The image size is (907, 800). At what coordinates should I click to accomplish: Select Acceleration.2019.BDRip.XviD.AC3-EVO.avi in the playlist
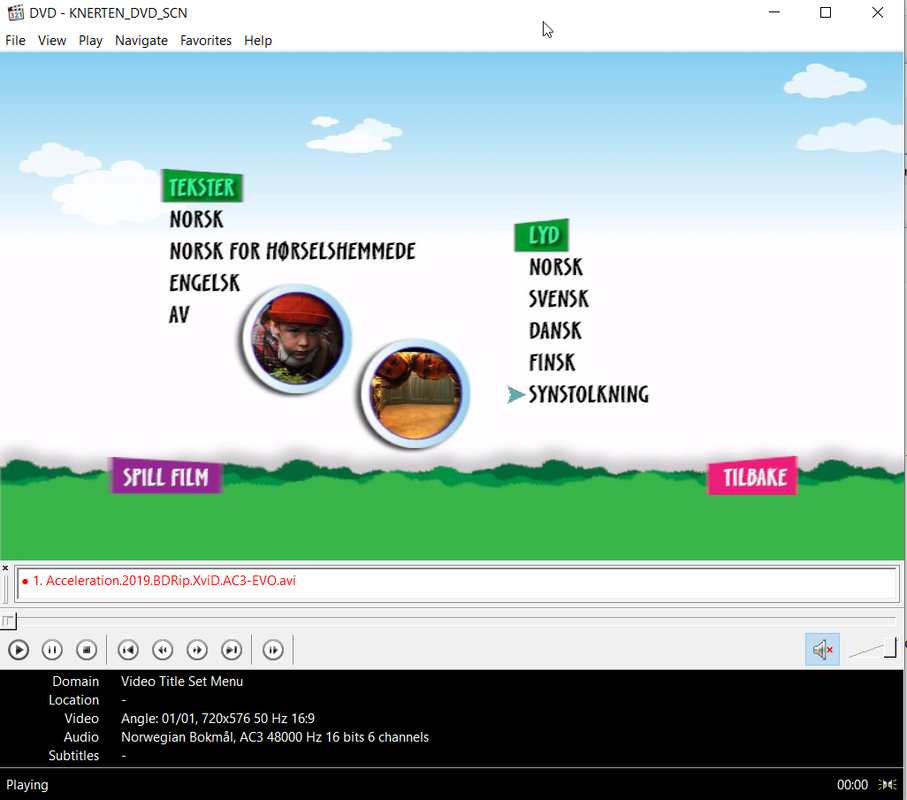click(164, 580)
